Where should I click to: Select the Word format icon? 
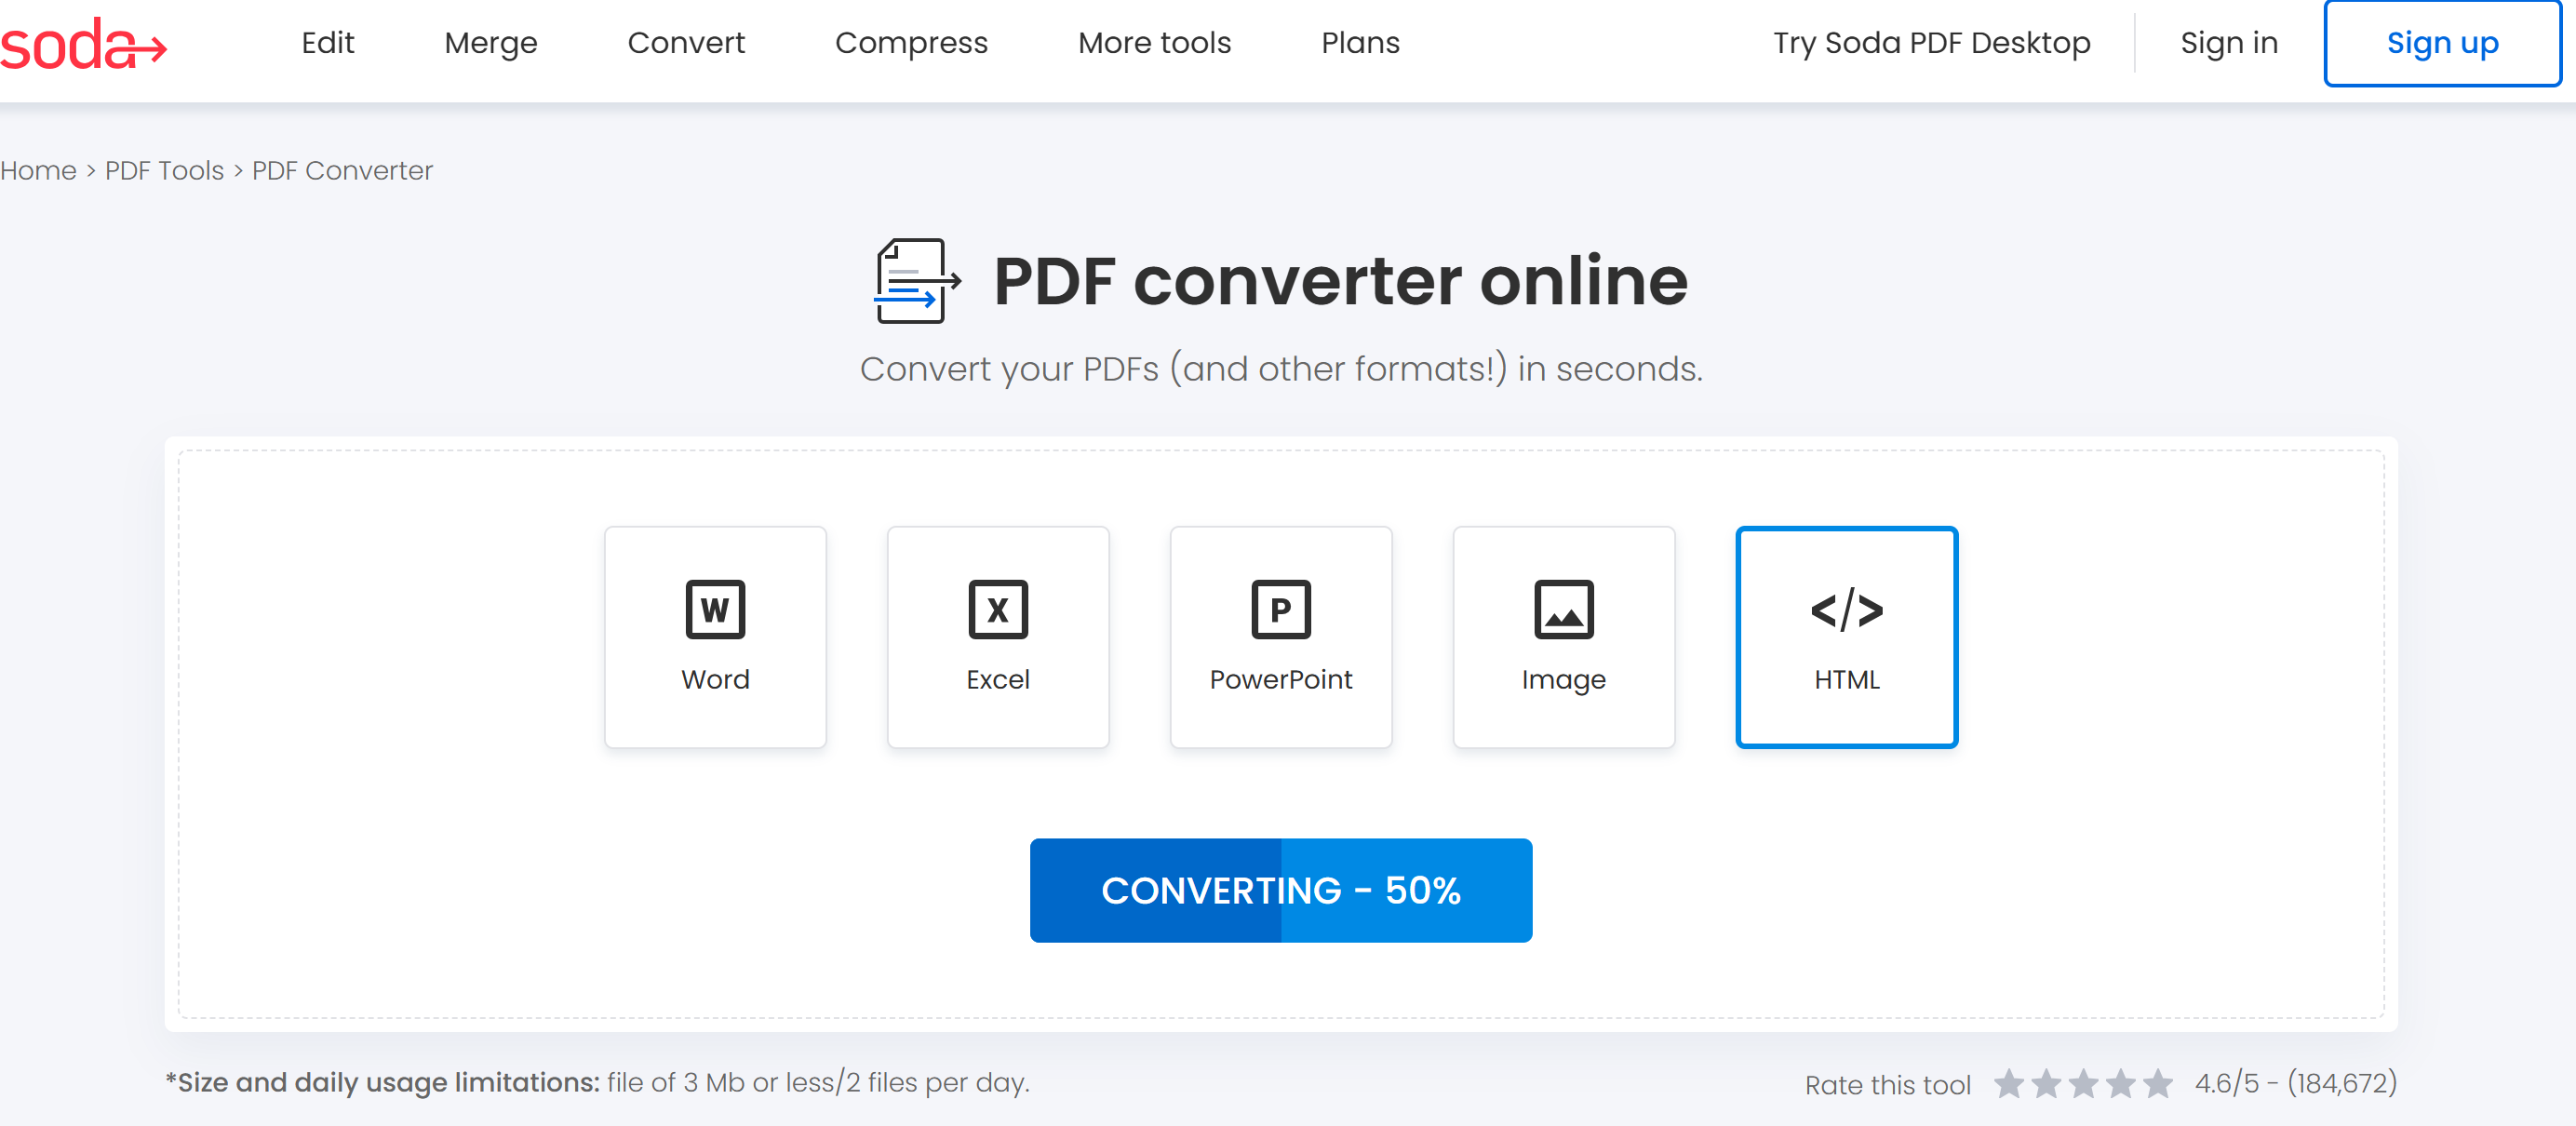coord(715,609)
